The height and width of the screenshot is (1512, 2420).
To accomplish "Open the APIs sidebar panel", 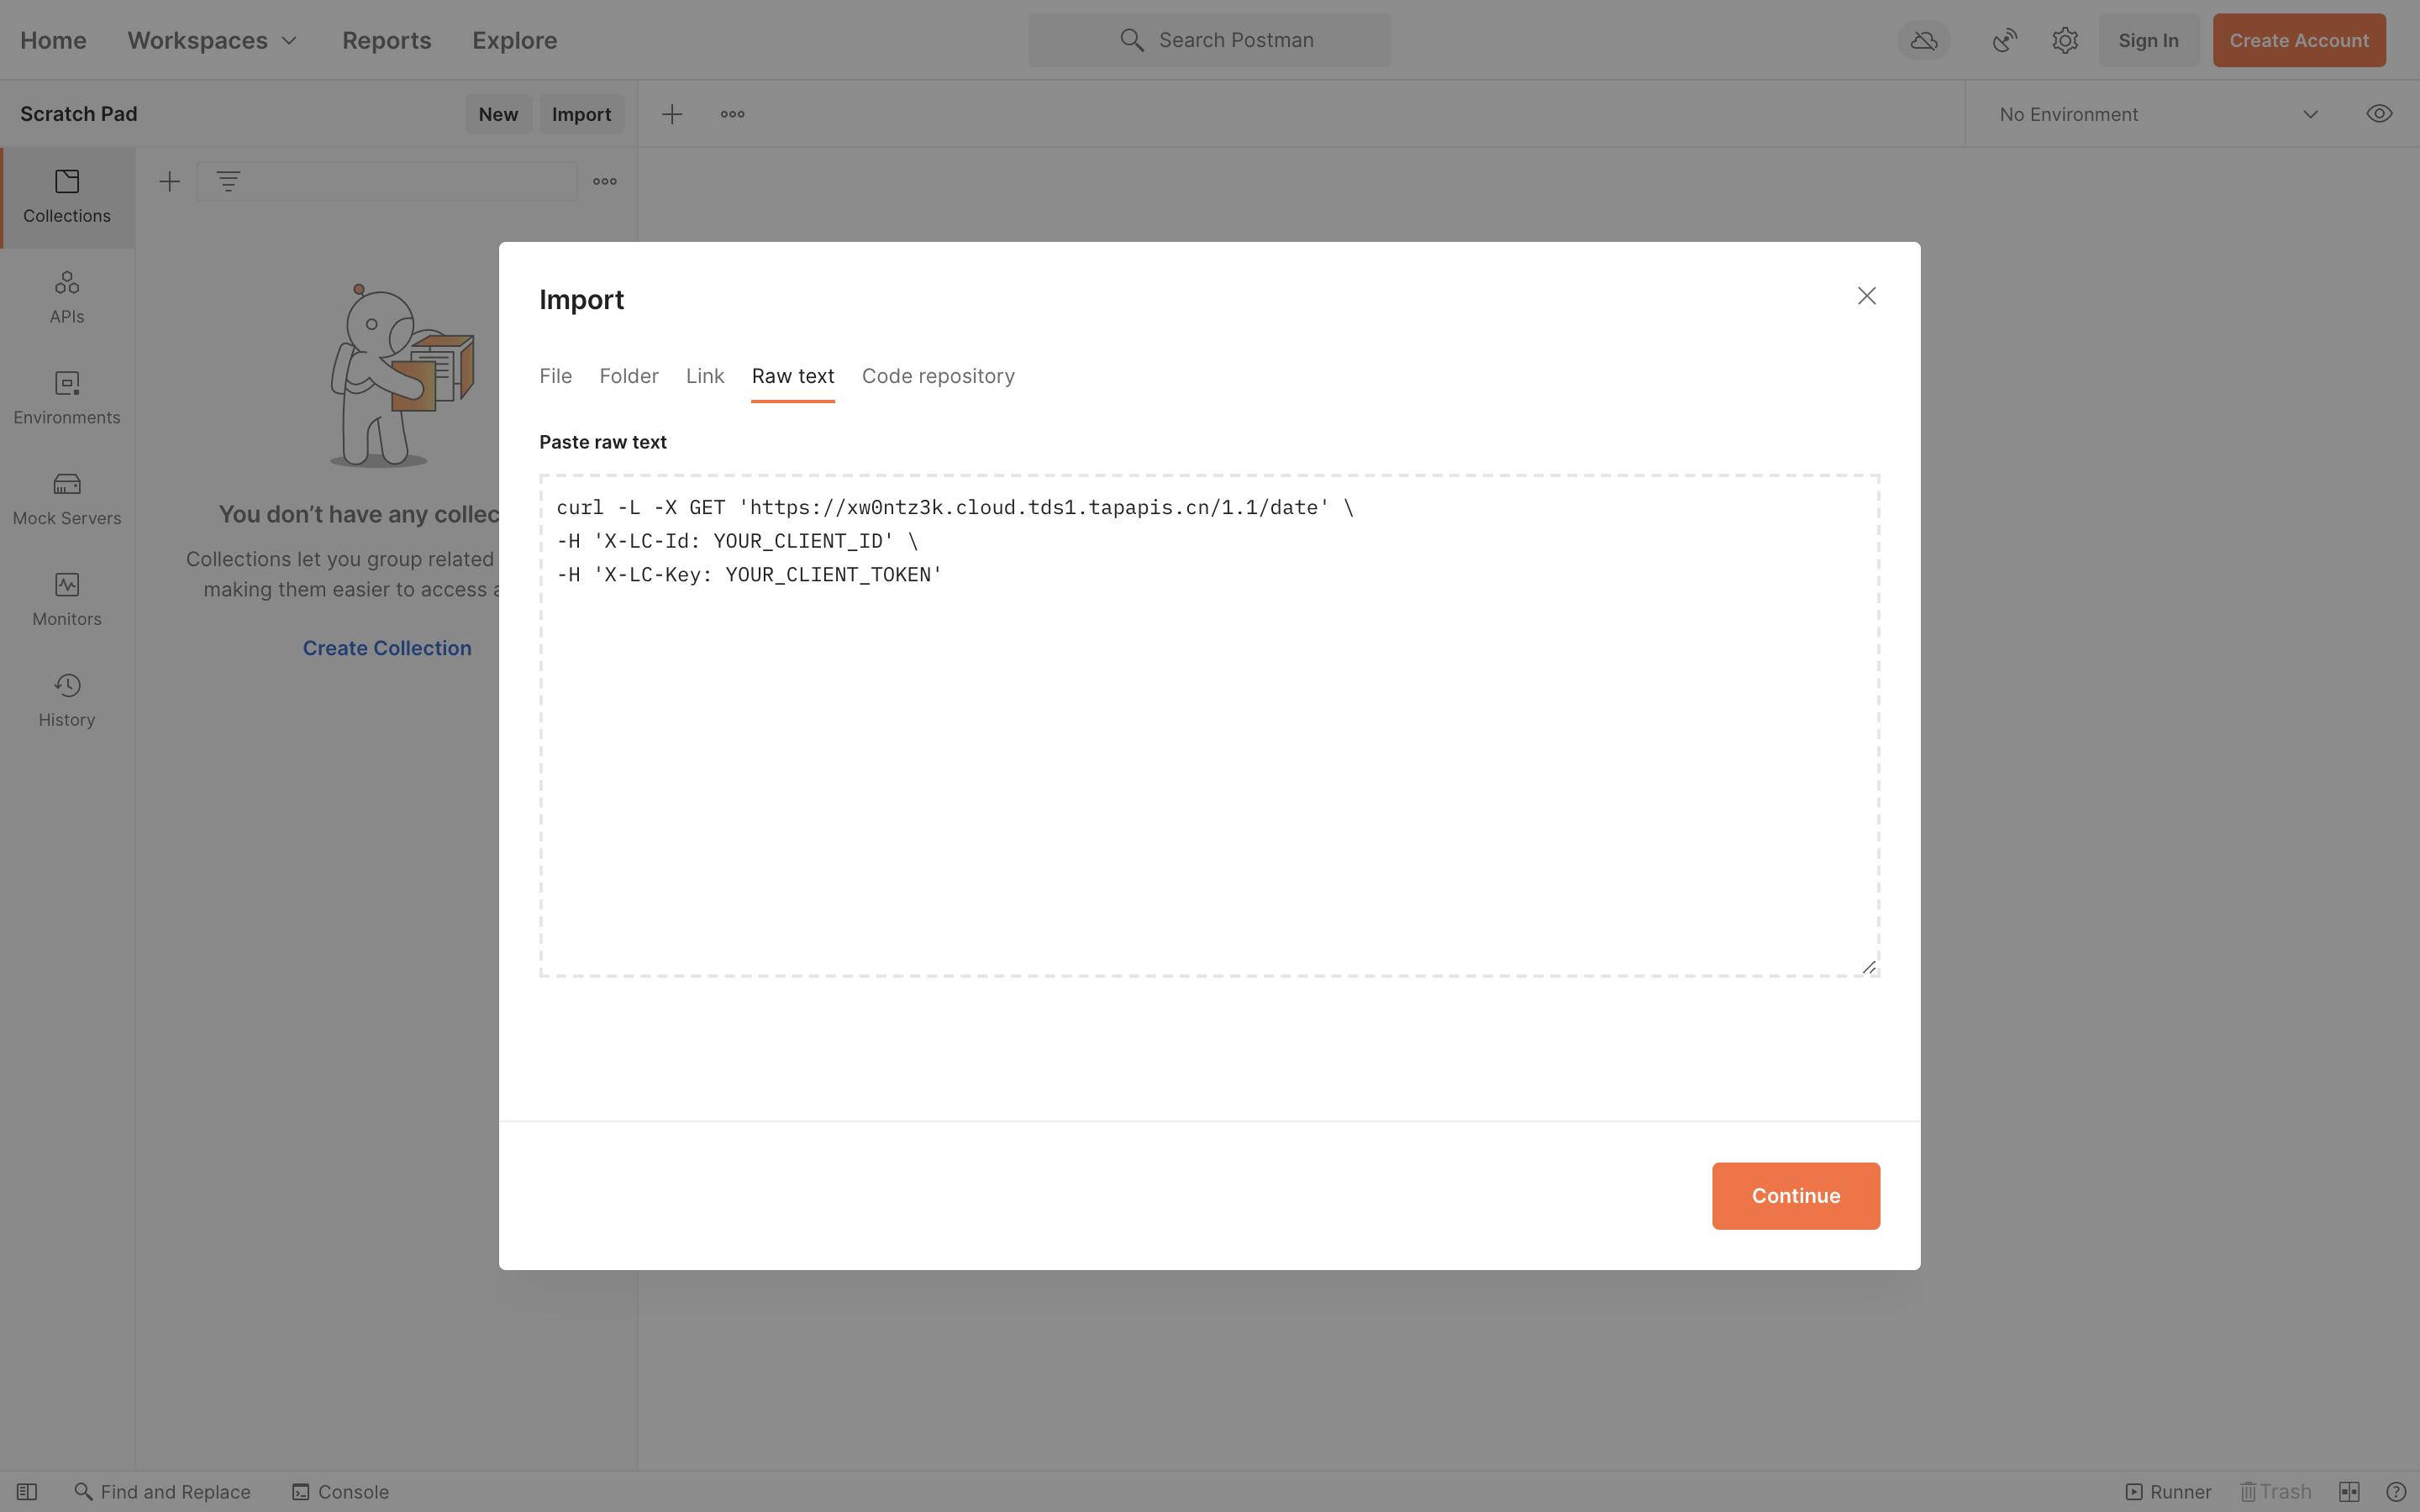I will click(x=66, y=296).
